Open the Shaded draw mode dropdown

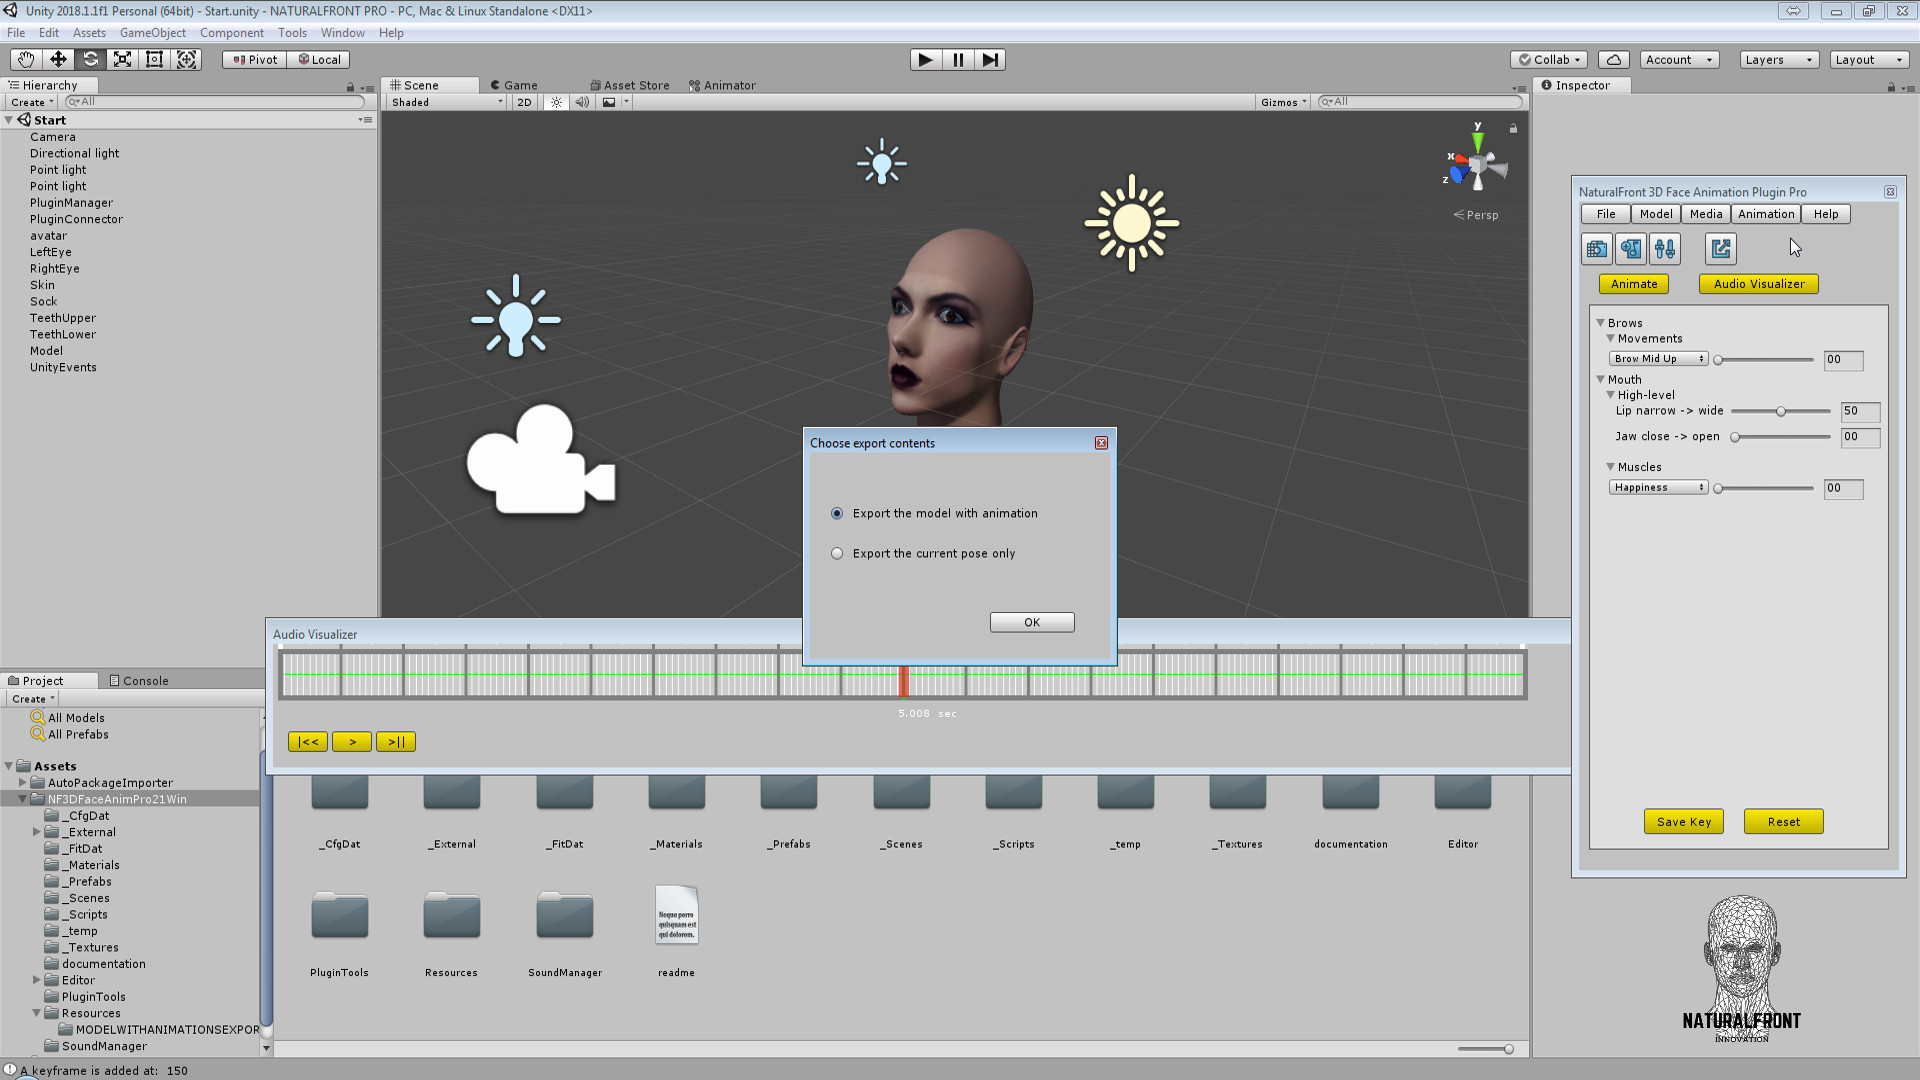444,101
